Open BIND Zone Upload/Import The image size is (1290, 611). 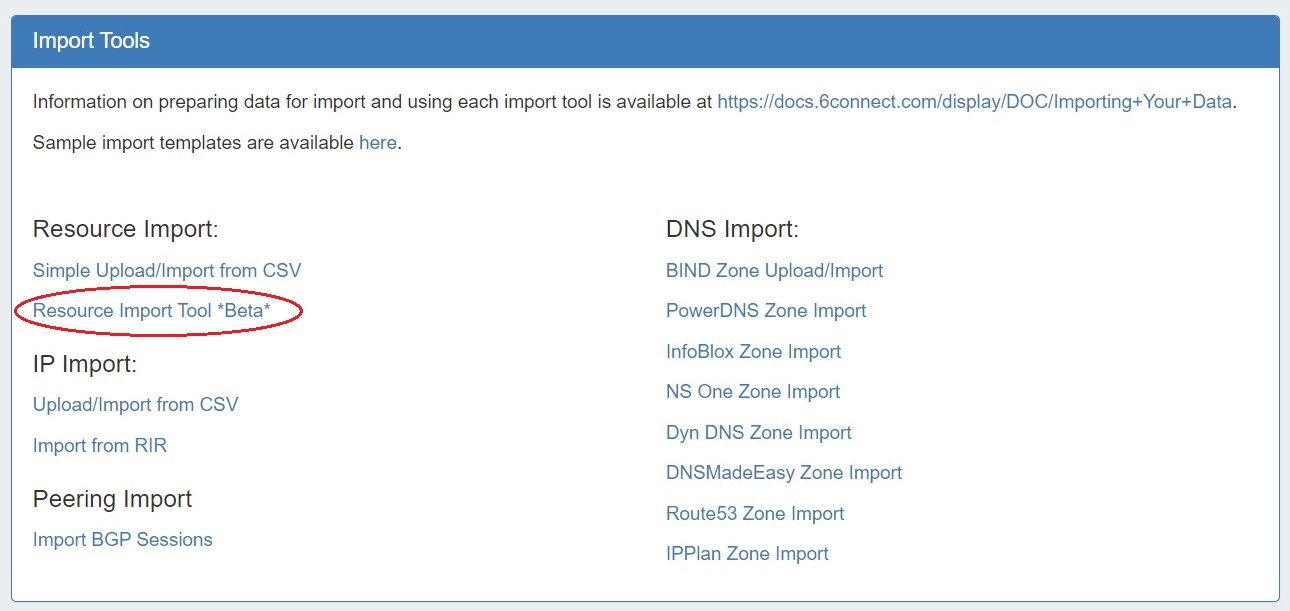click(774, 271)
